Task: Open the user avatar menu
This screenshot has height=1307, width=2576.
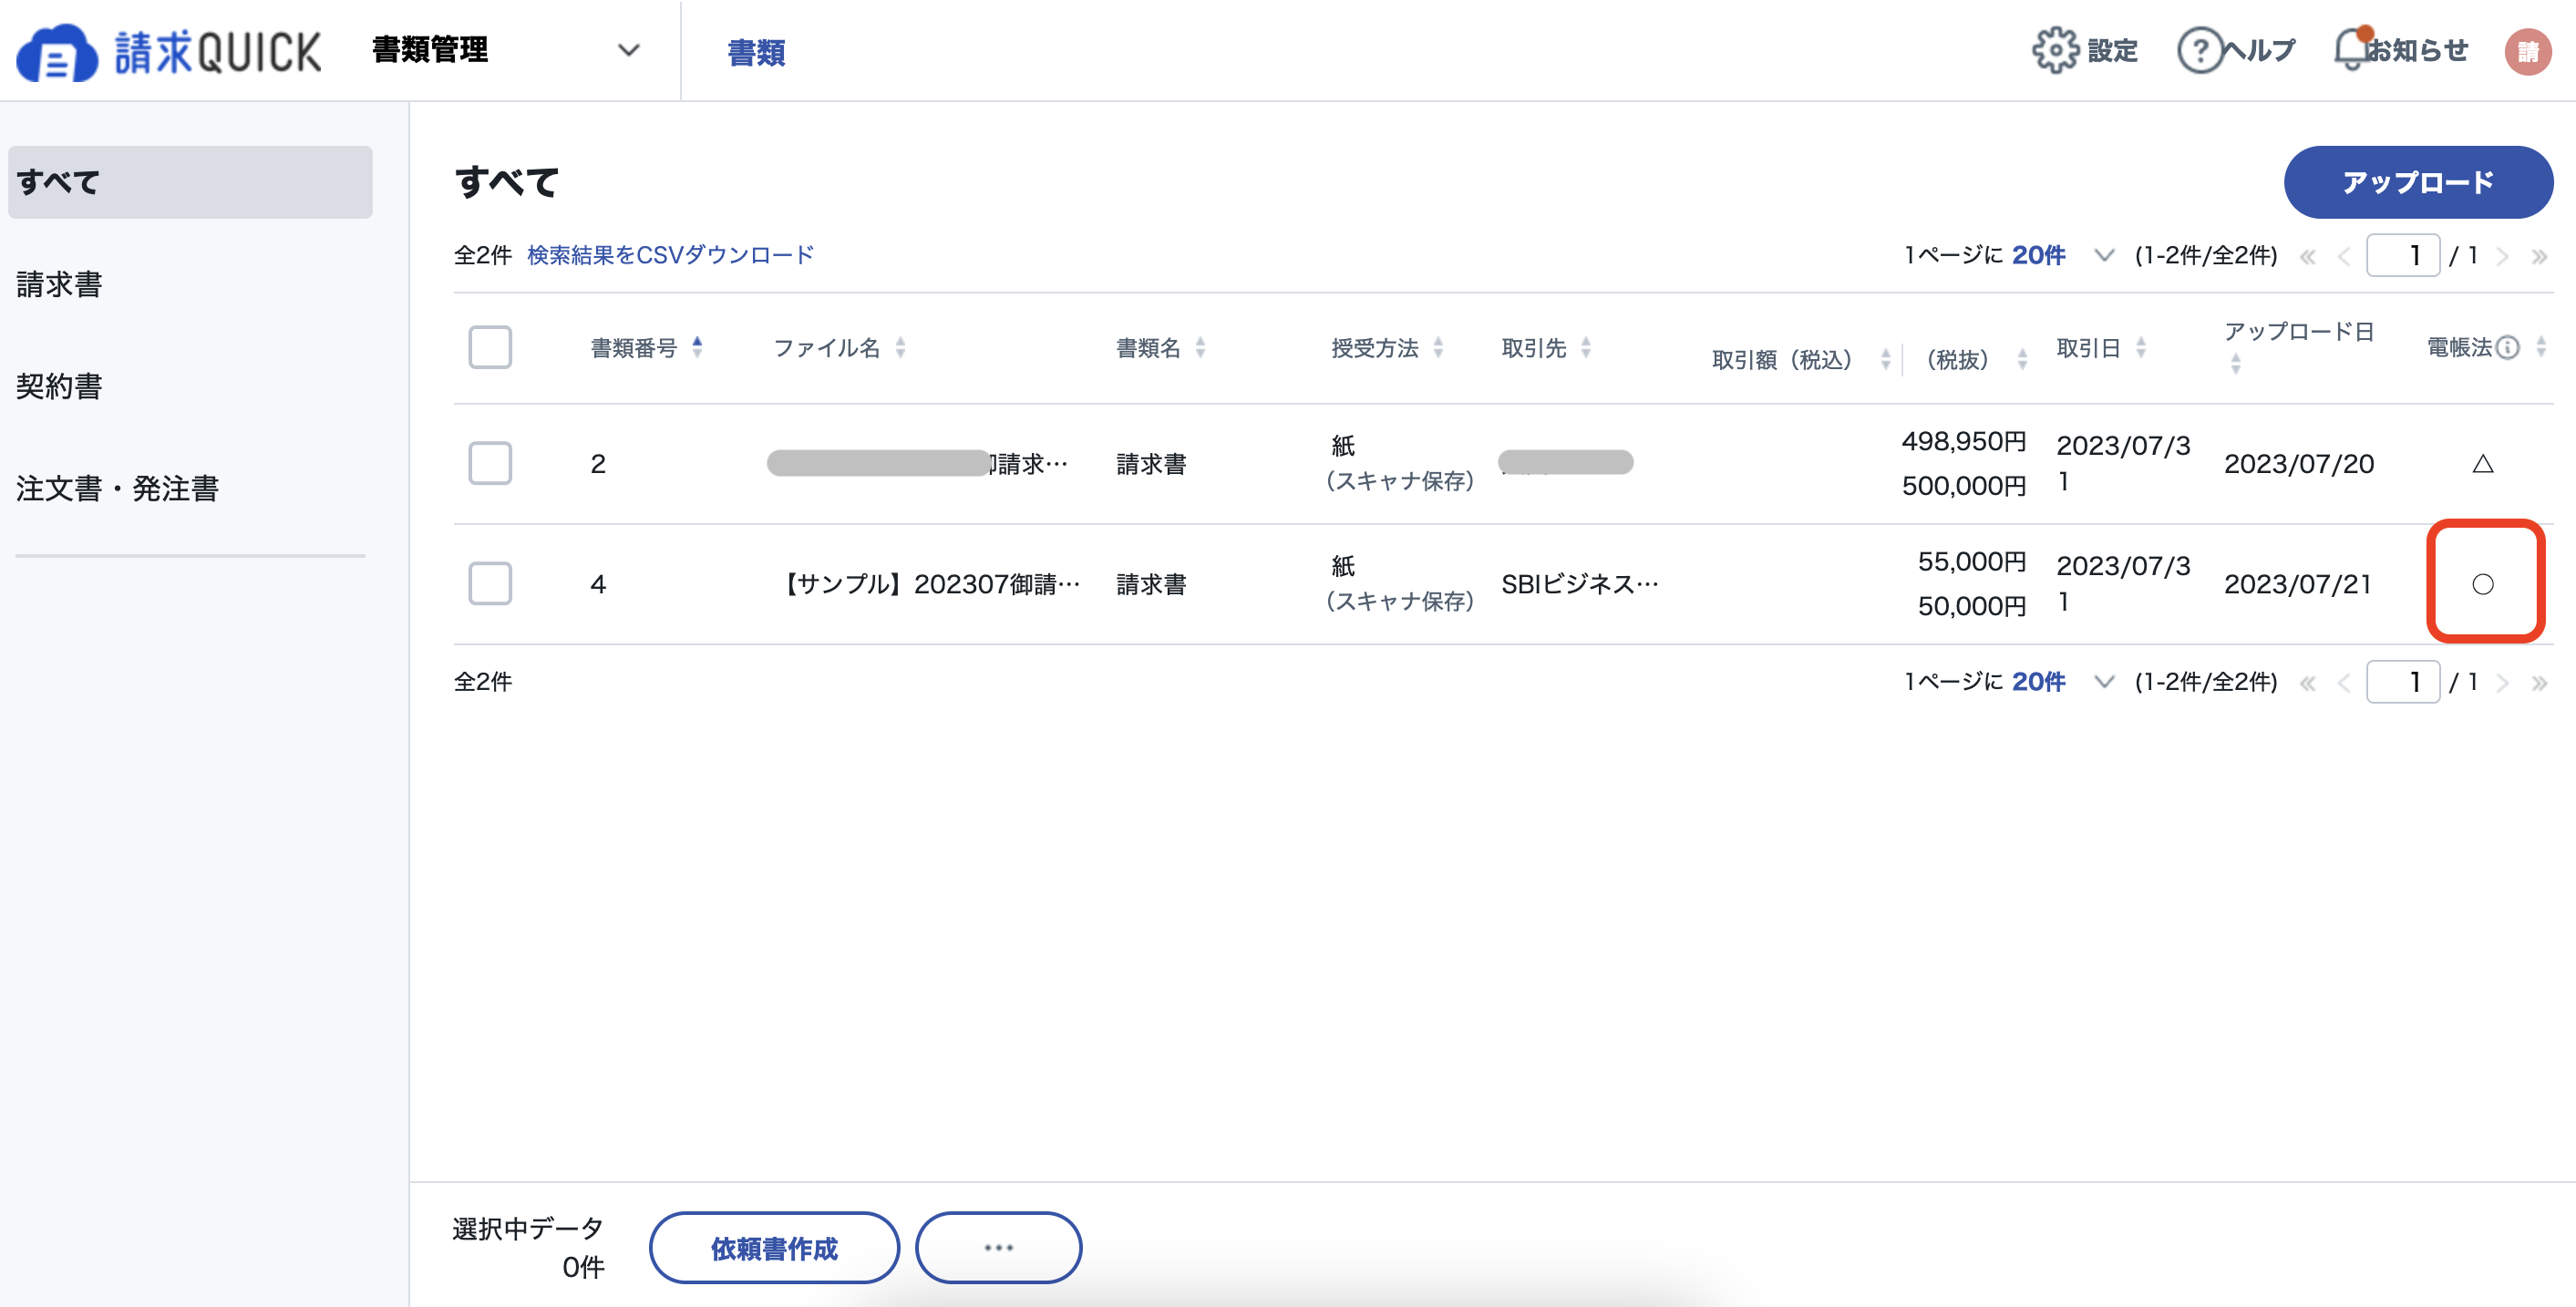Action: pos(2527,51)
